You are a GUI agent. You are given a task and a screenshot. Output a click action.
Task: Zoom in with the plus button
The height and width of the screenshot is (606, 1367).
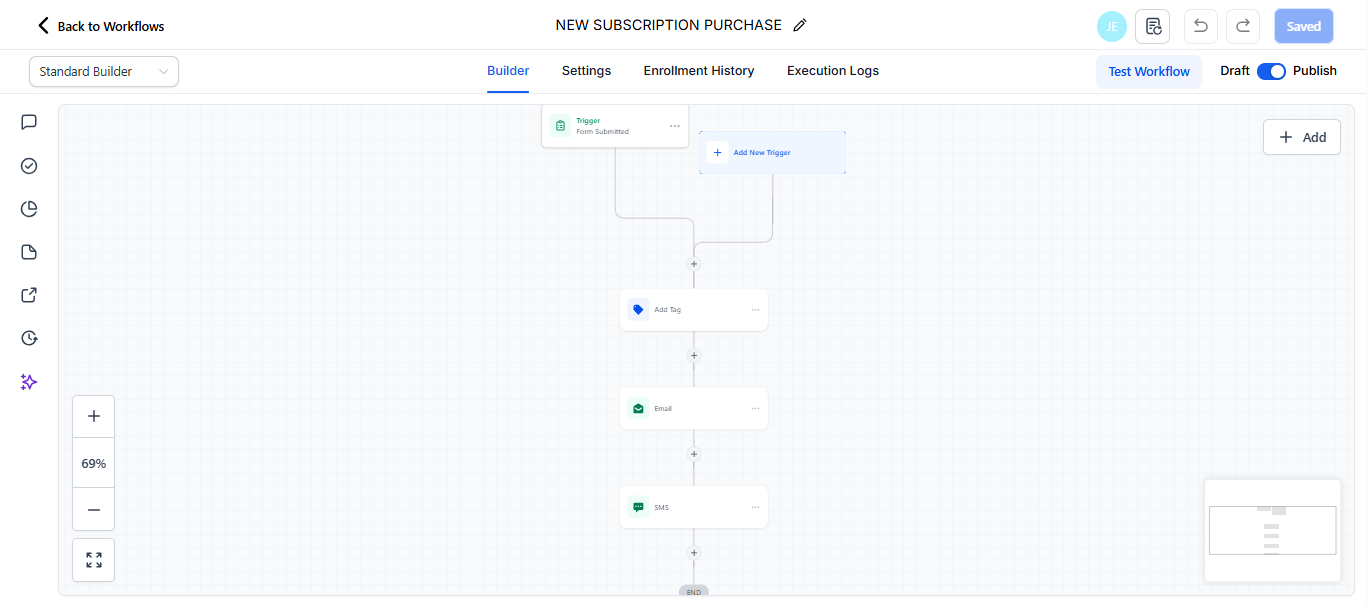(x=94, y=416)
